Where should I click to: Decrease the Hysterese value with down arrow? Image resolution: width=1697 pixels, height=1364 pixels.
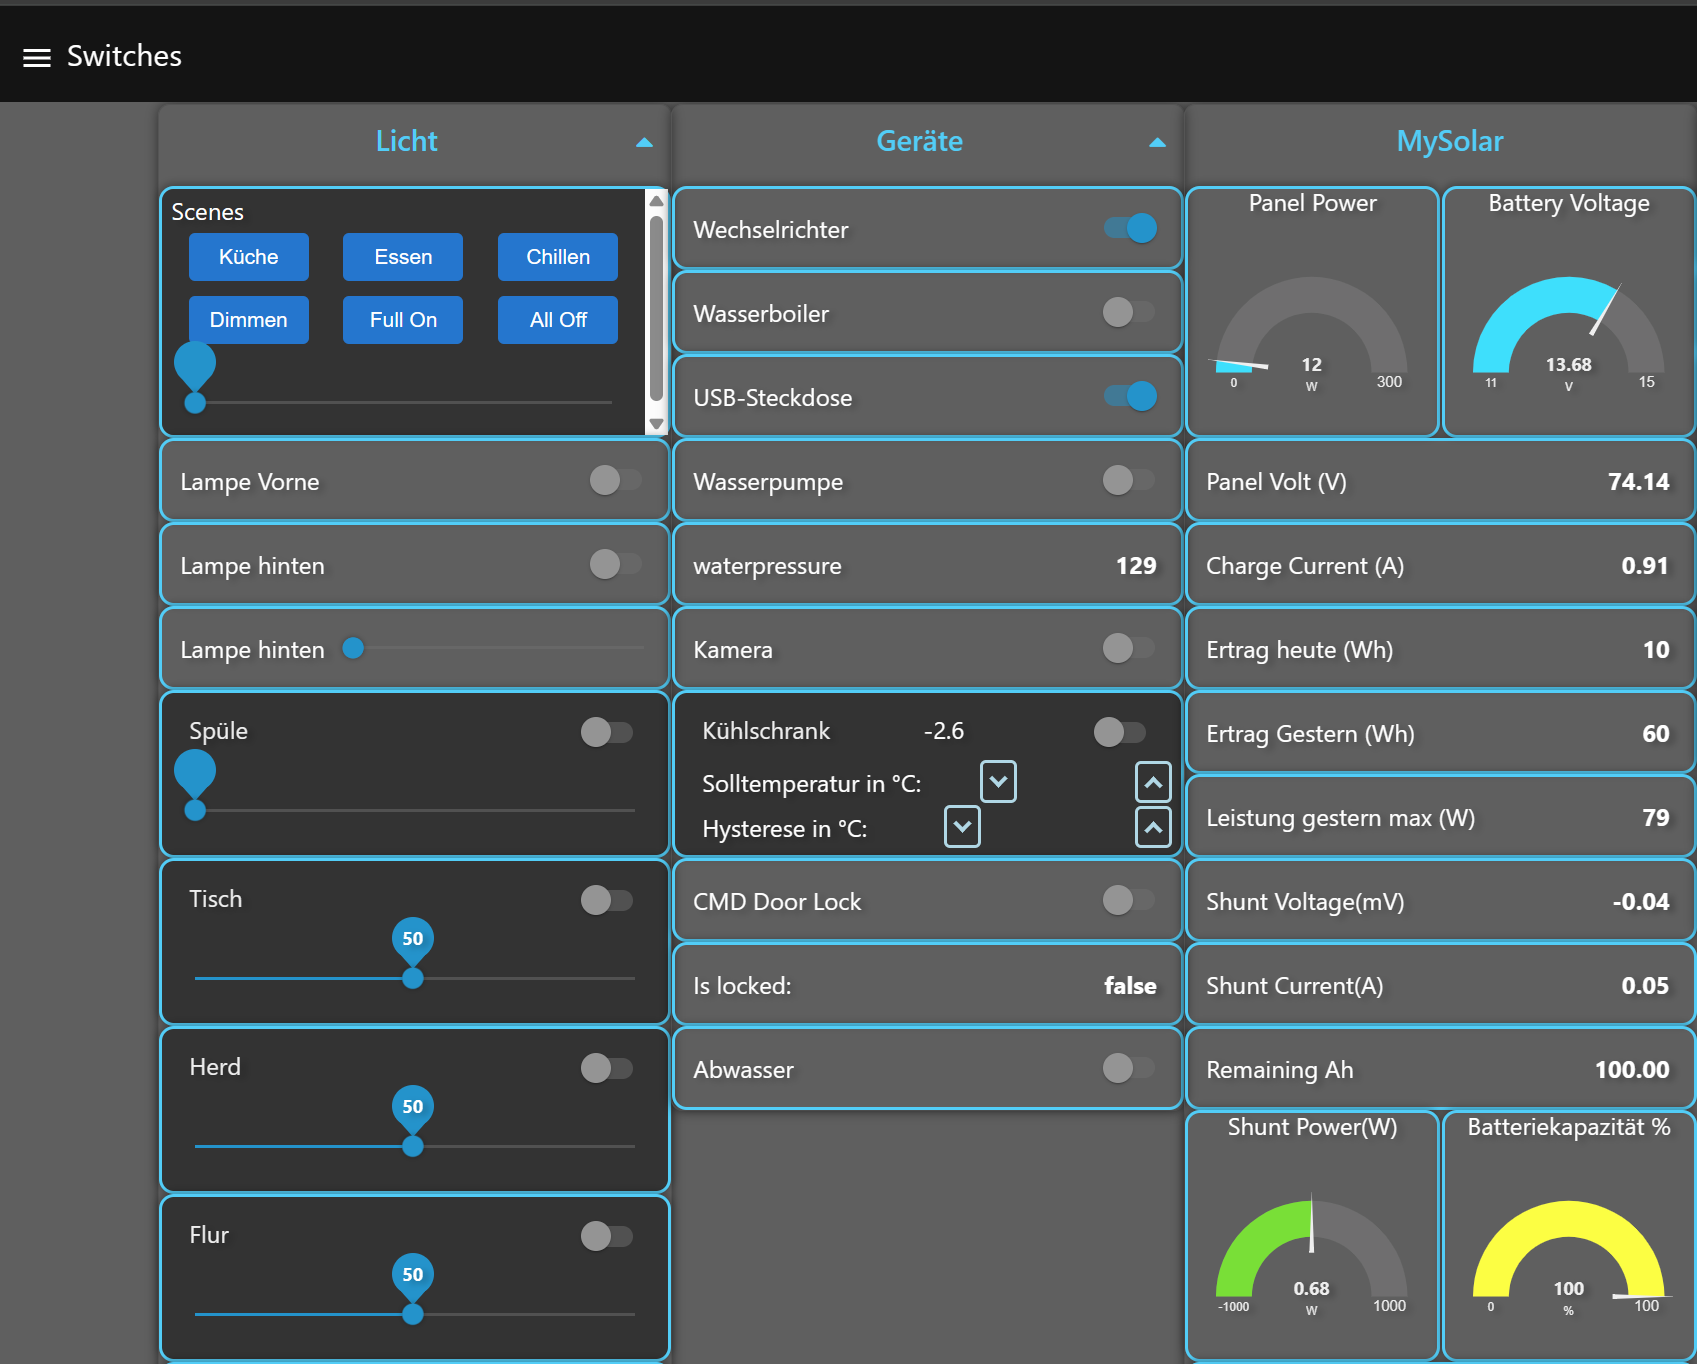(x=962, y=827)
